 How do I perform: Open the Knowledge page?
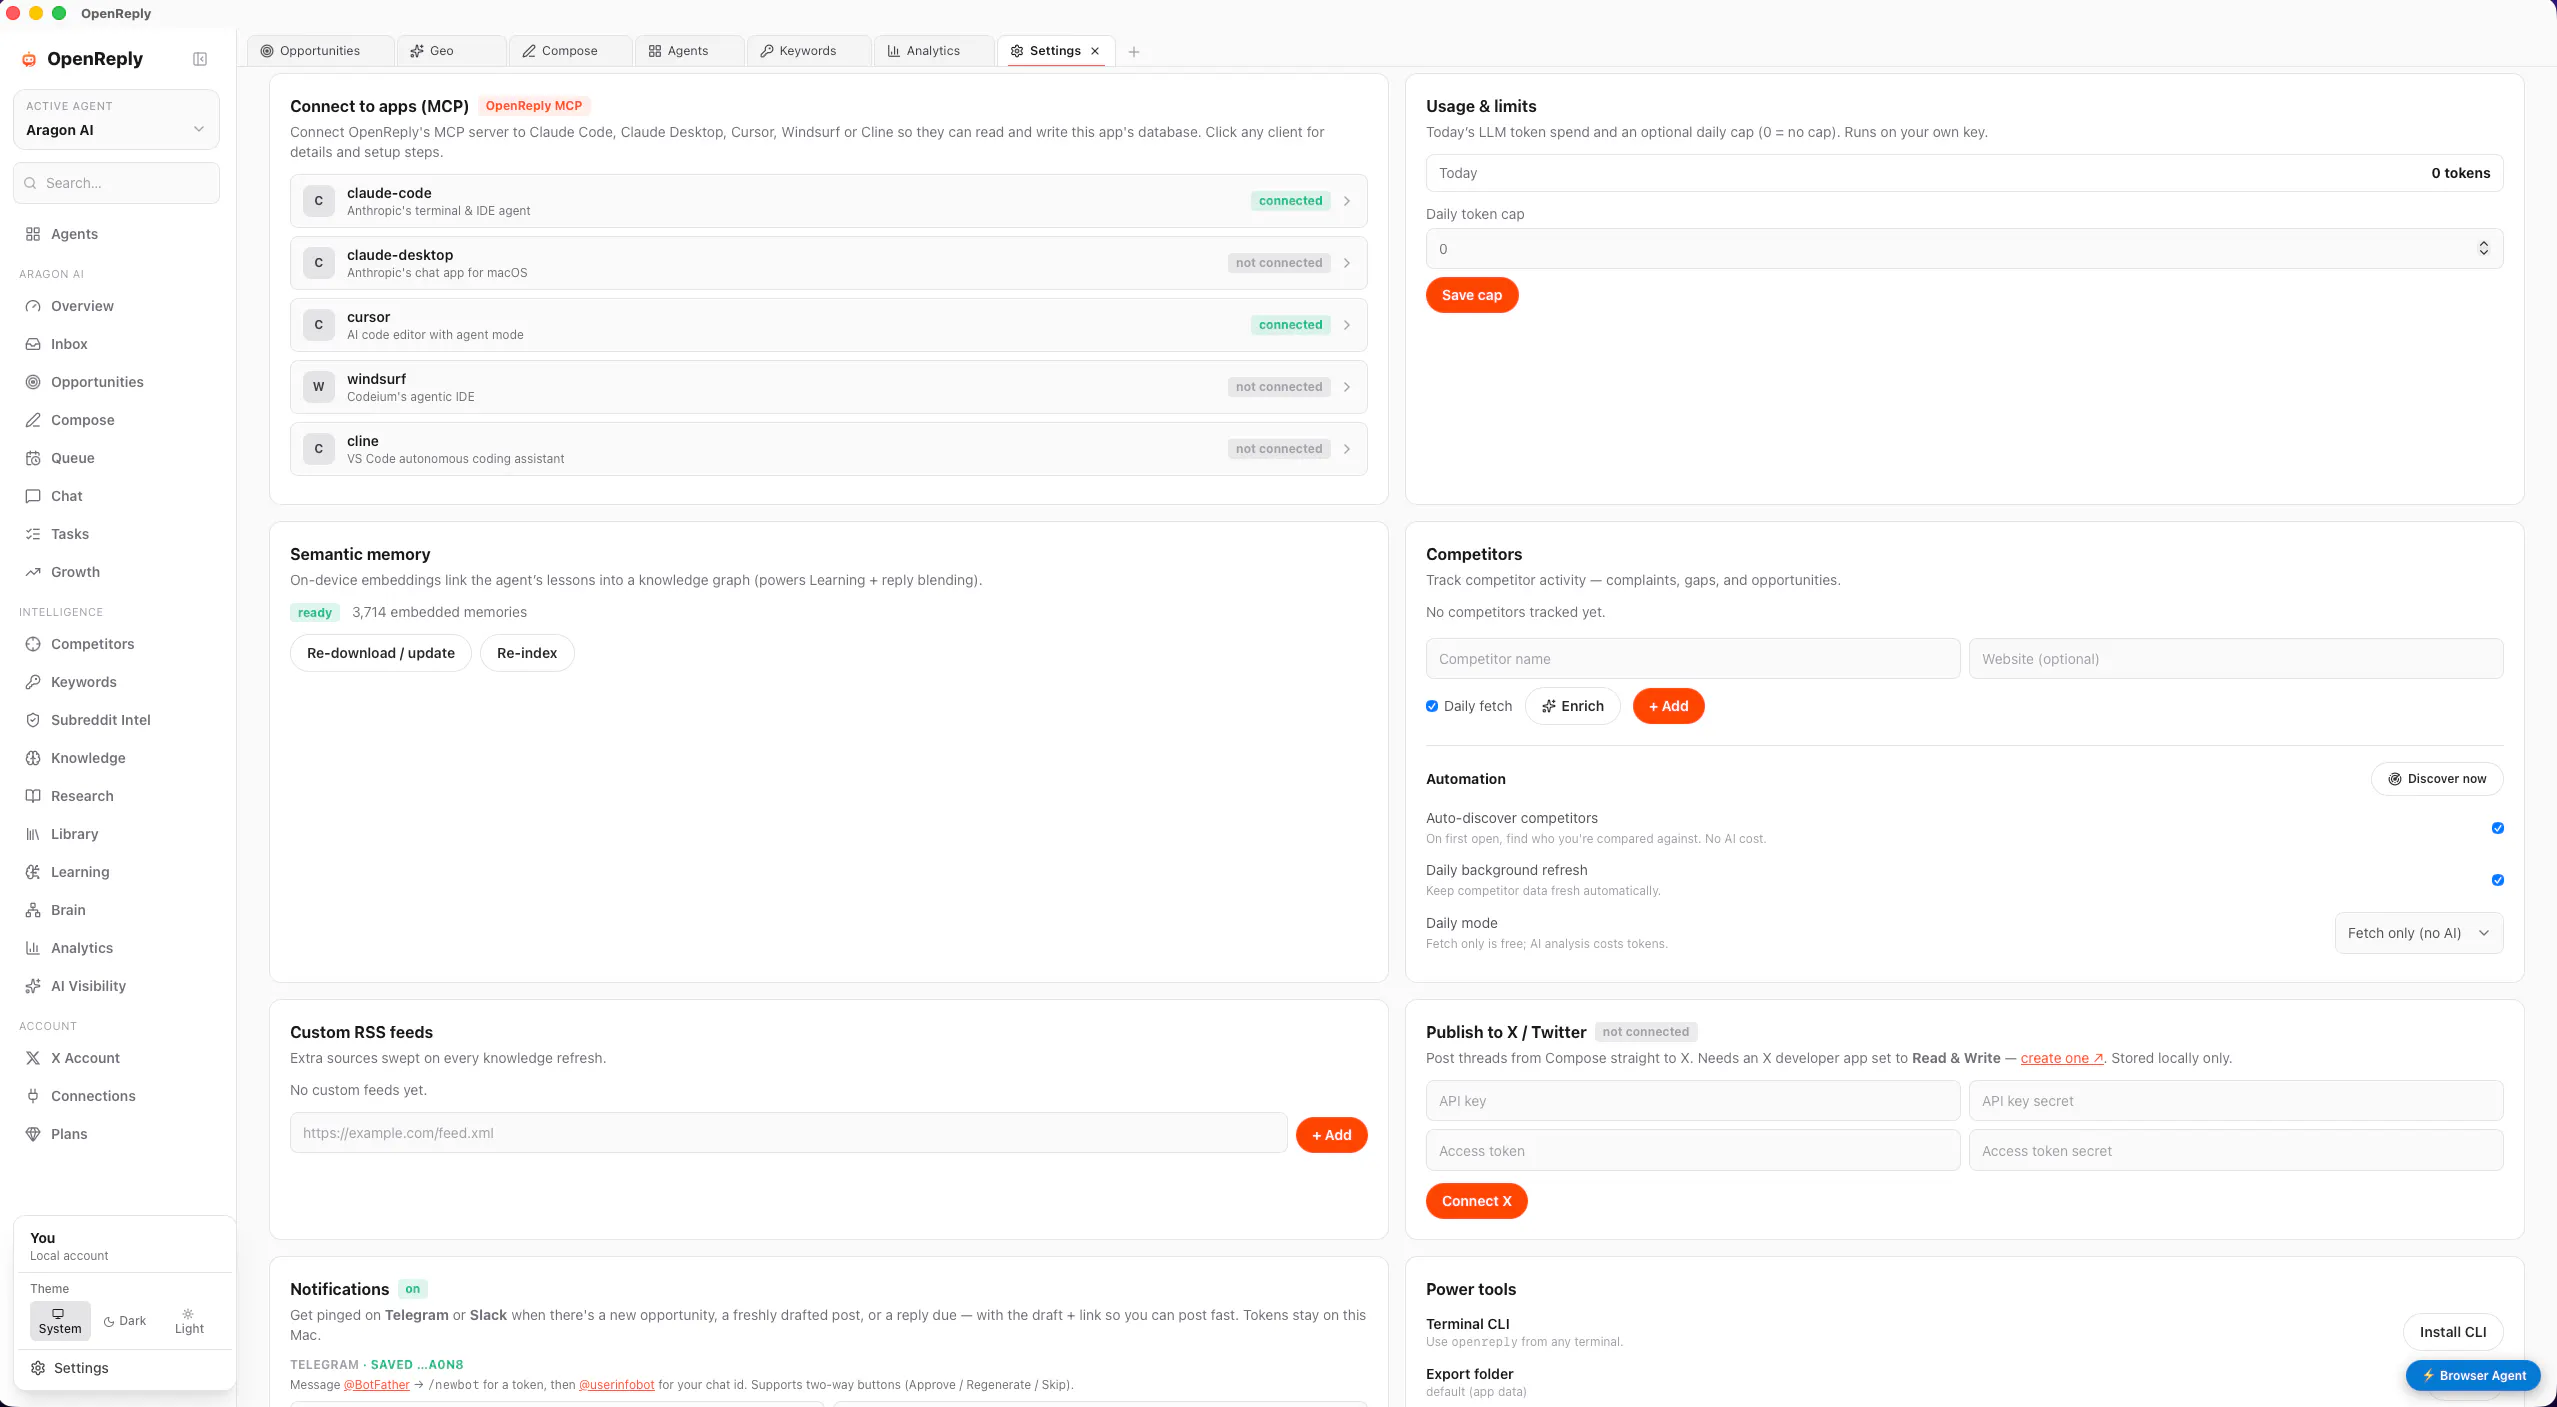pyautogui.click(x=88, y=758)
